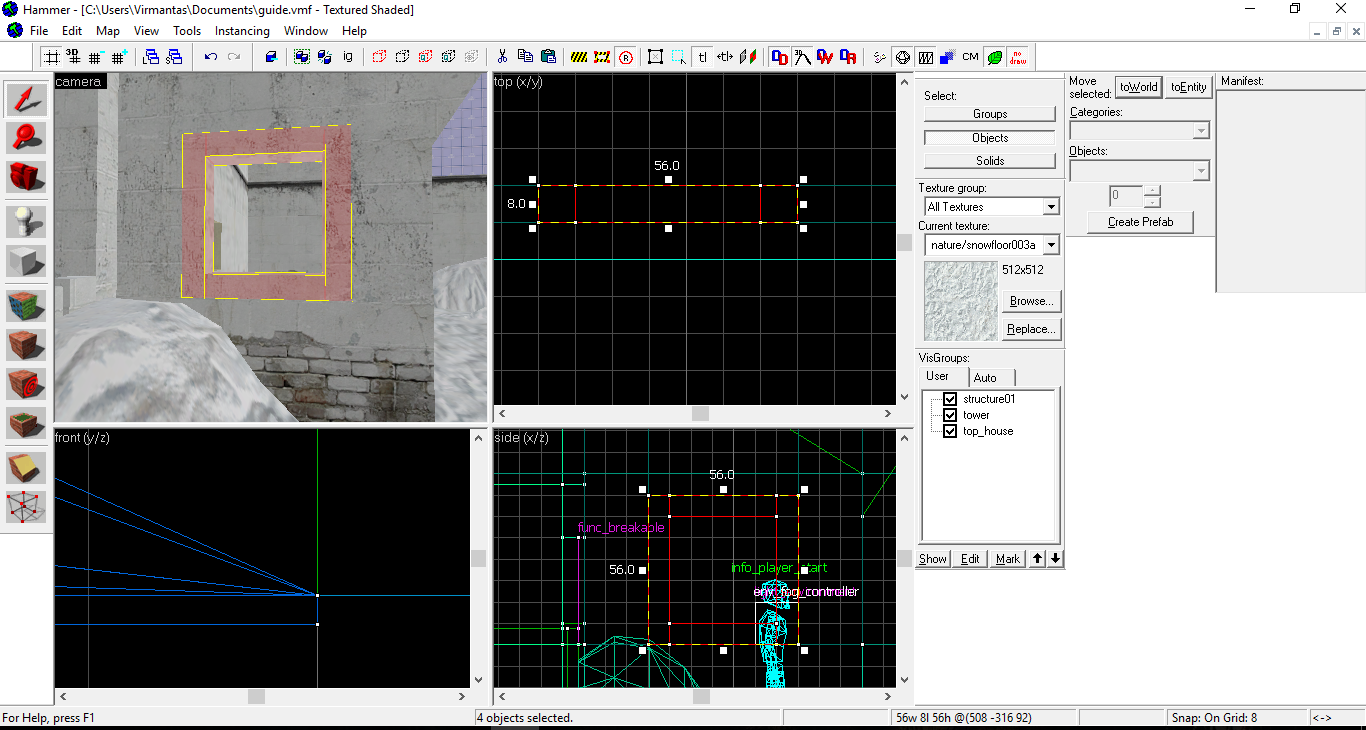Screen dimensions: 1366x730
Task: Click the Copy icon in toolbar
Action: pyautogui.click(x=525, y=57)
